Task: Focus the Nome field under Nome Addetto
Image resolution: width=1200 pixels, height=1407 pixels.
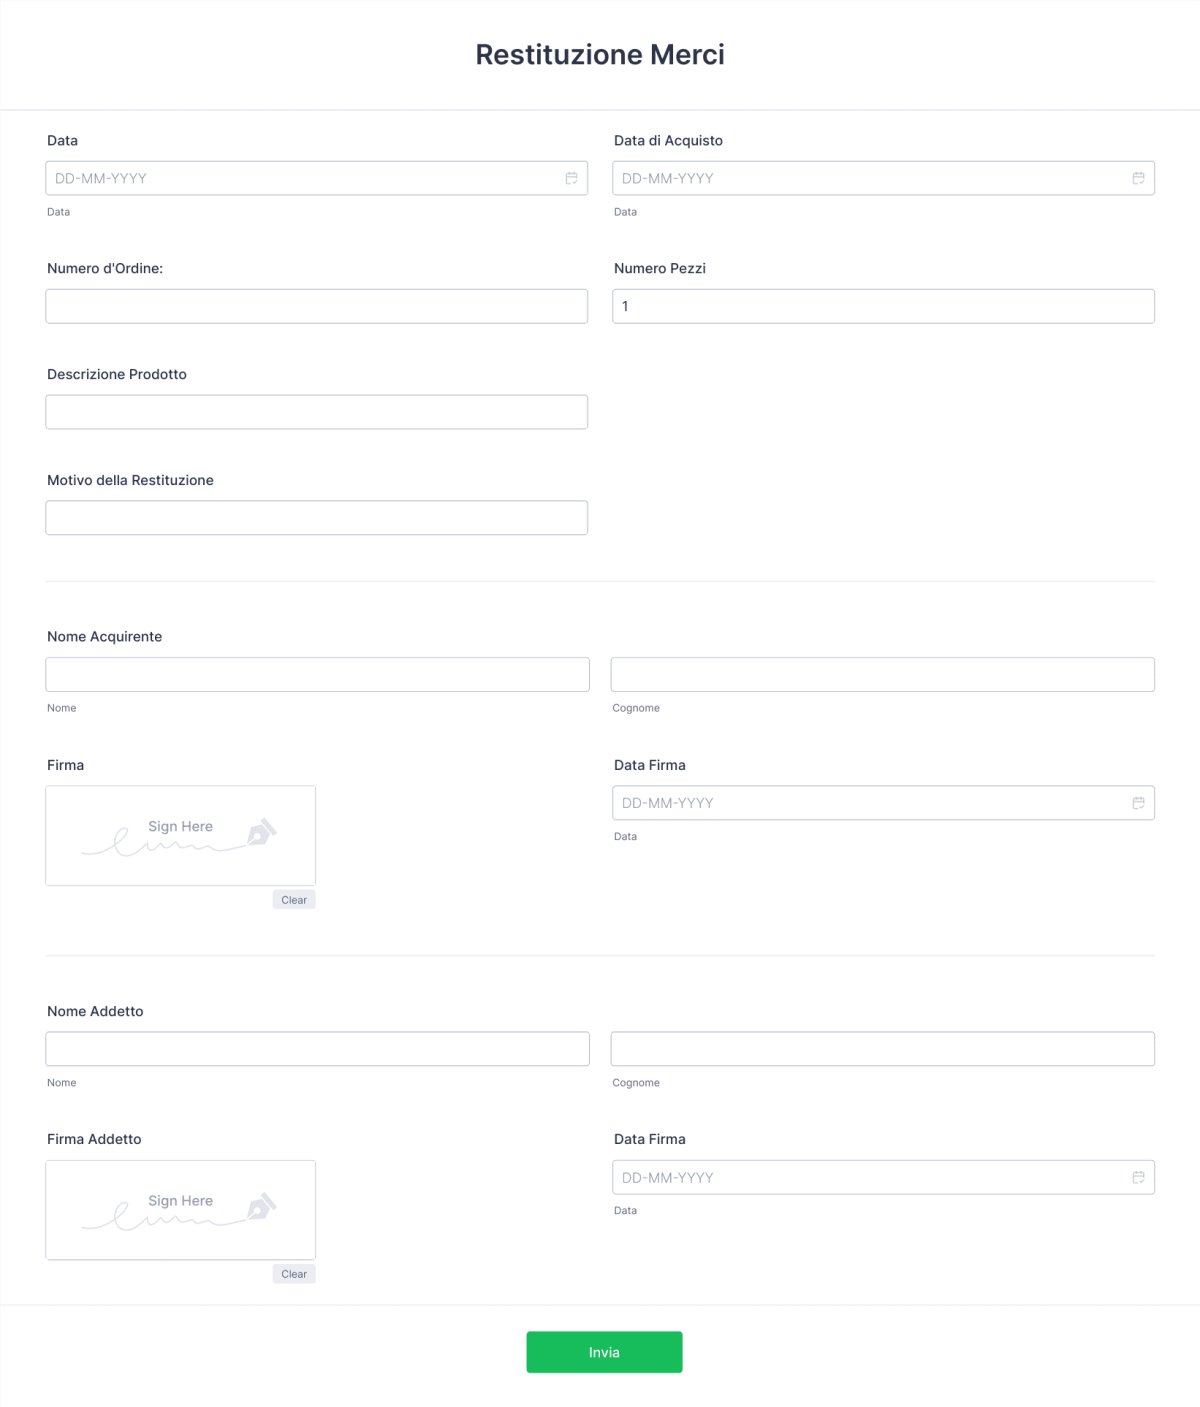Action: click(316, 1048)
